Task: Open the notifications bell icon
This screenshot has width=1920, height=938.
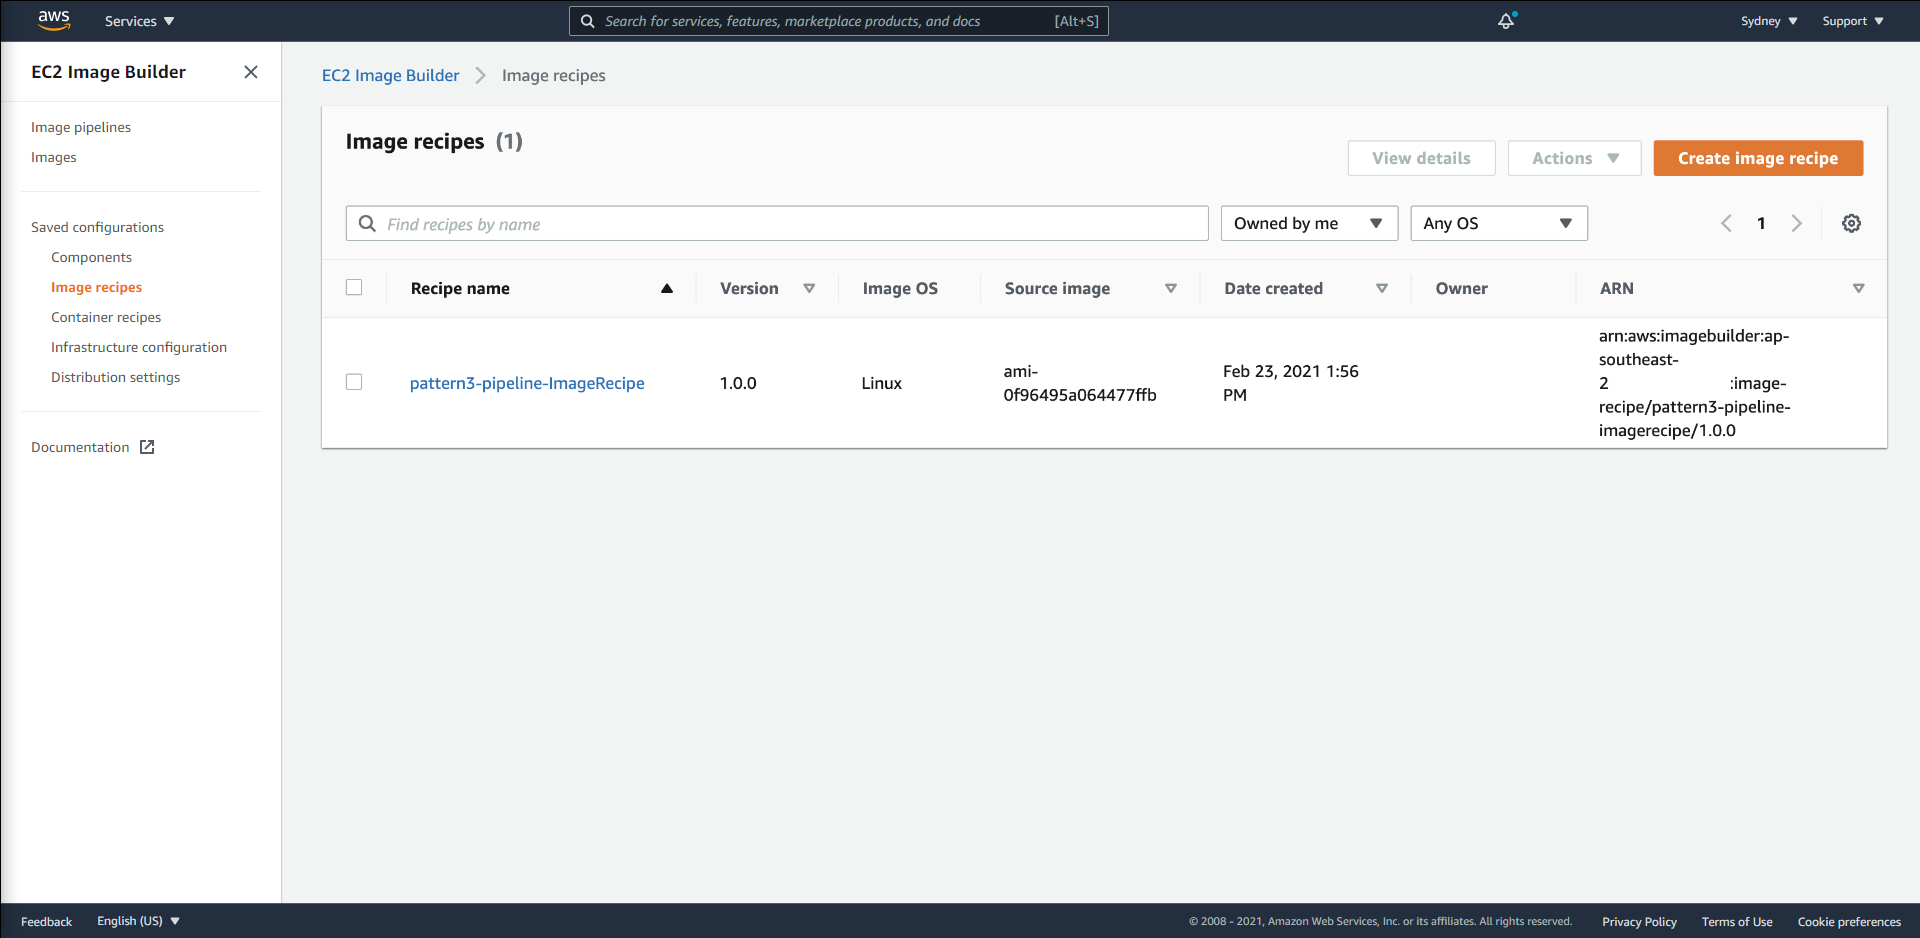Action: tap(1506, 20)
